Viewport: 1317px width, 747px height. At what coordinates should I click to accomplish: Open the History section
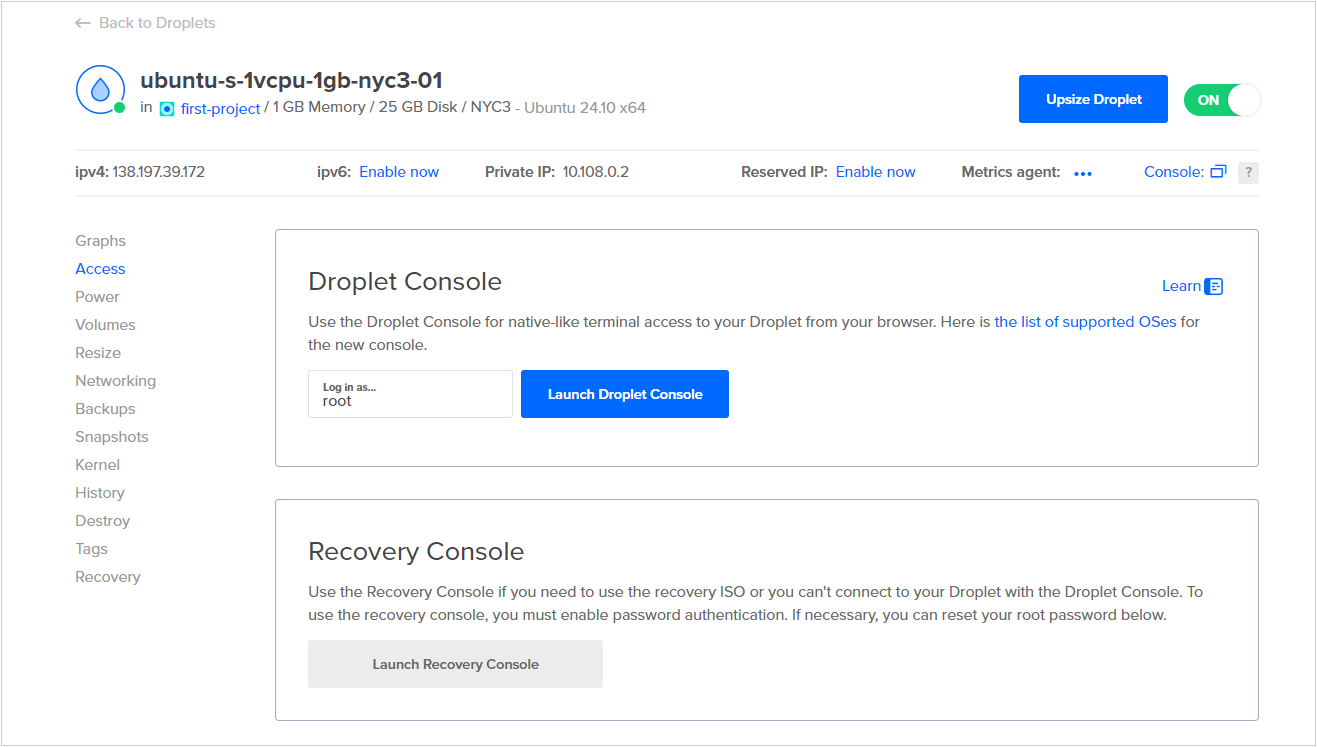pos(100,493)
